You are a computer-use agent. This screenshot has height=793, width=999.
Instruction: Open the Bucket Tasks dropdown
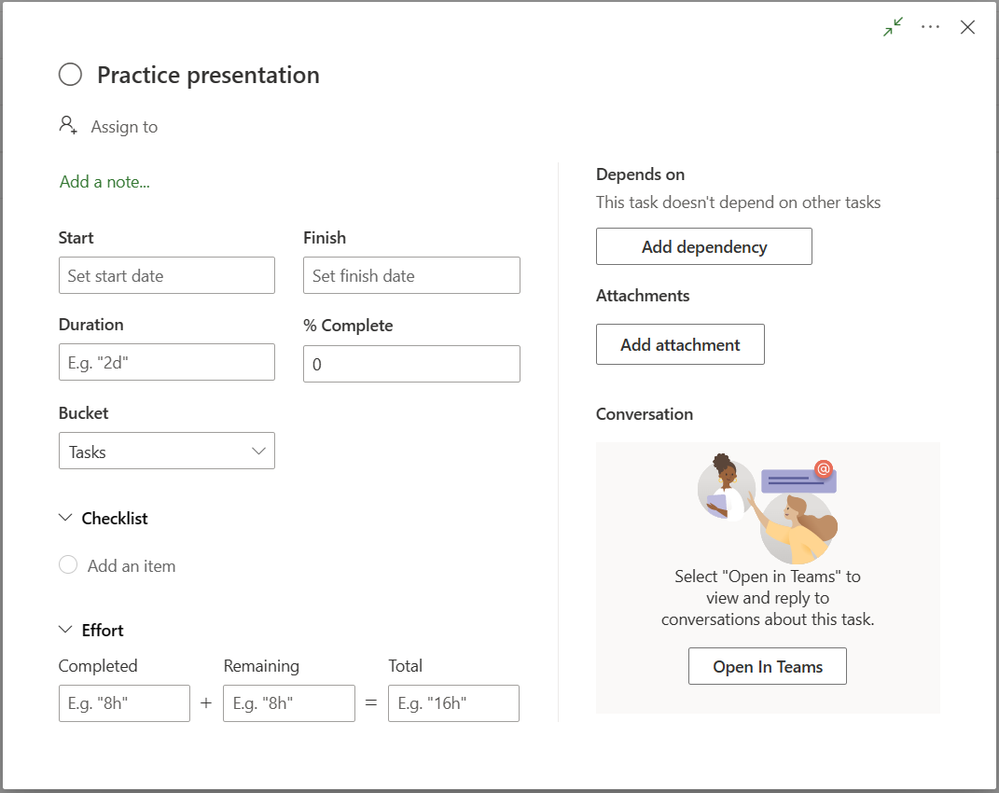167,451
